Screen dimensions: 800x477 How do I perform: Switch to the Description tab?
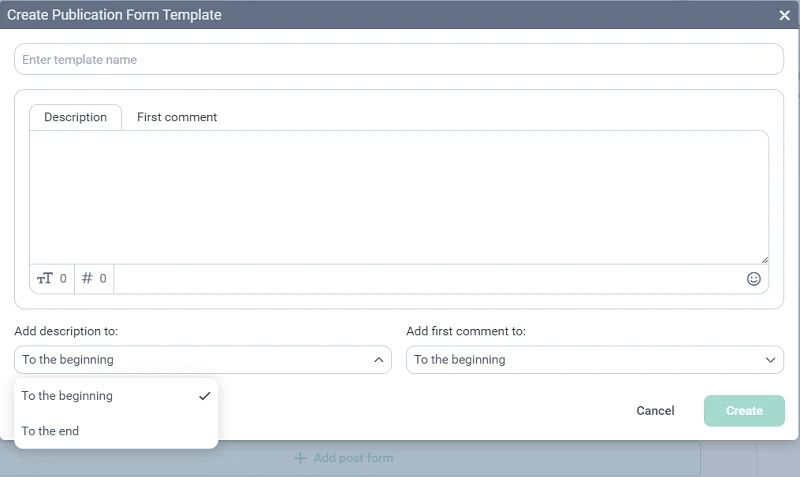(75, 117)
